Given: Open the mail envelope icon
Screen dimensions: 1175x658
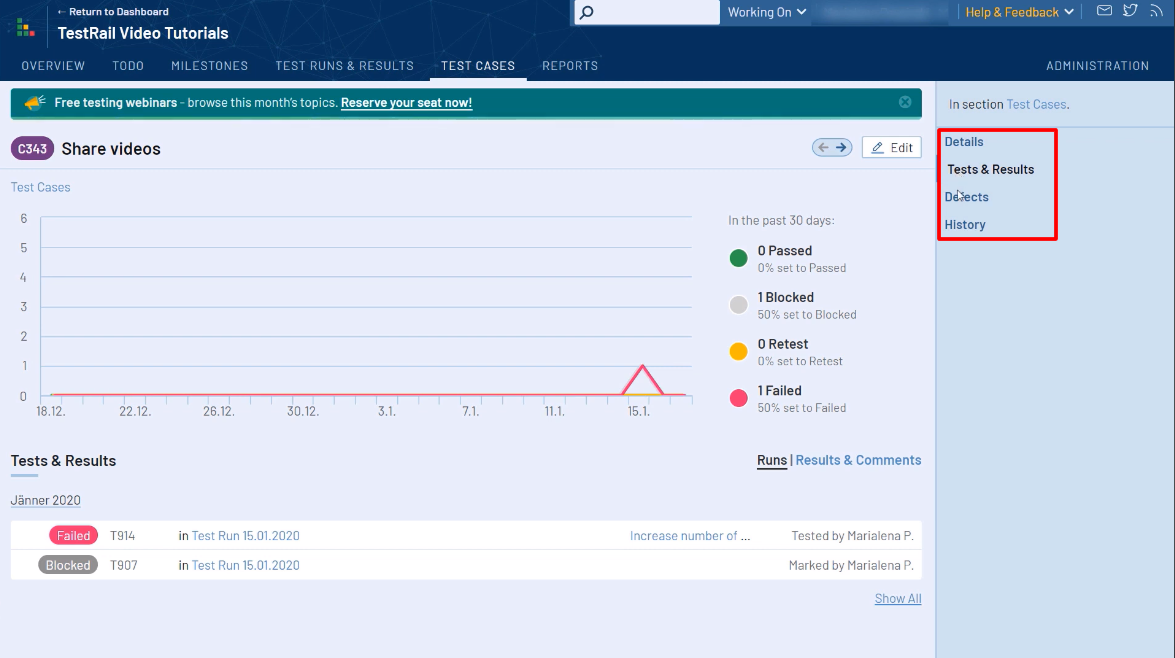Looking at the screenshot, I should 1104,11.
